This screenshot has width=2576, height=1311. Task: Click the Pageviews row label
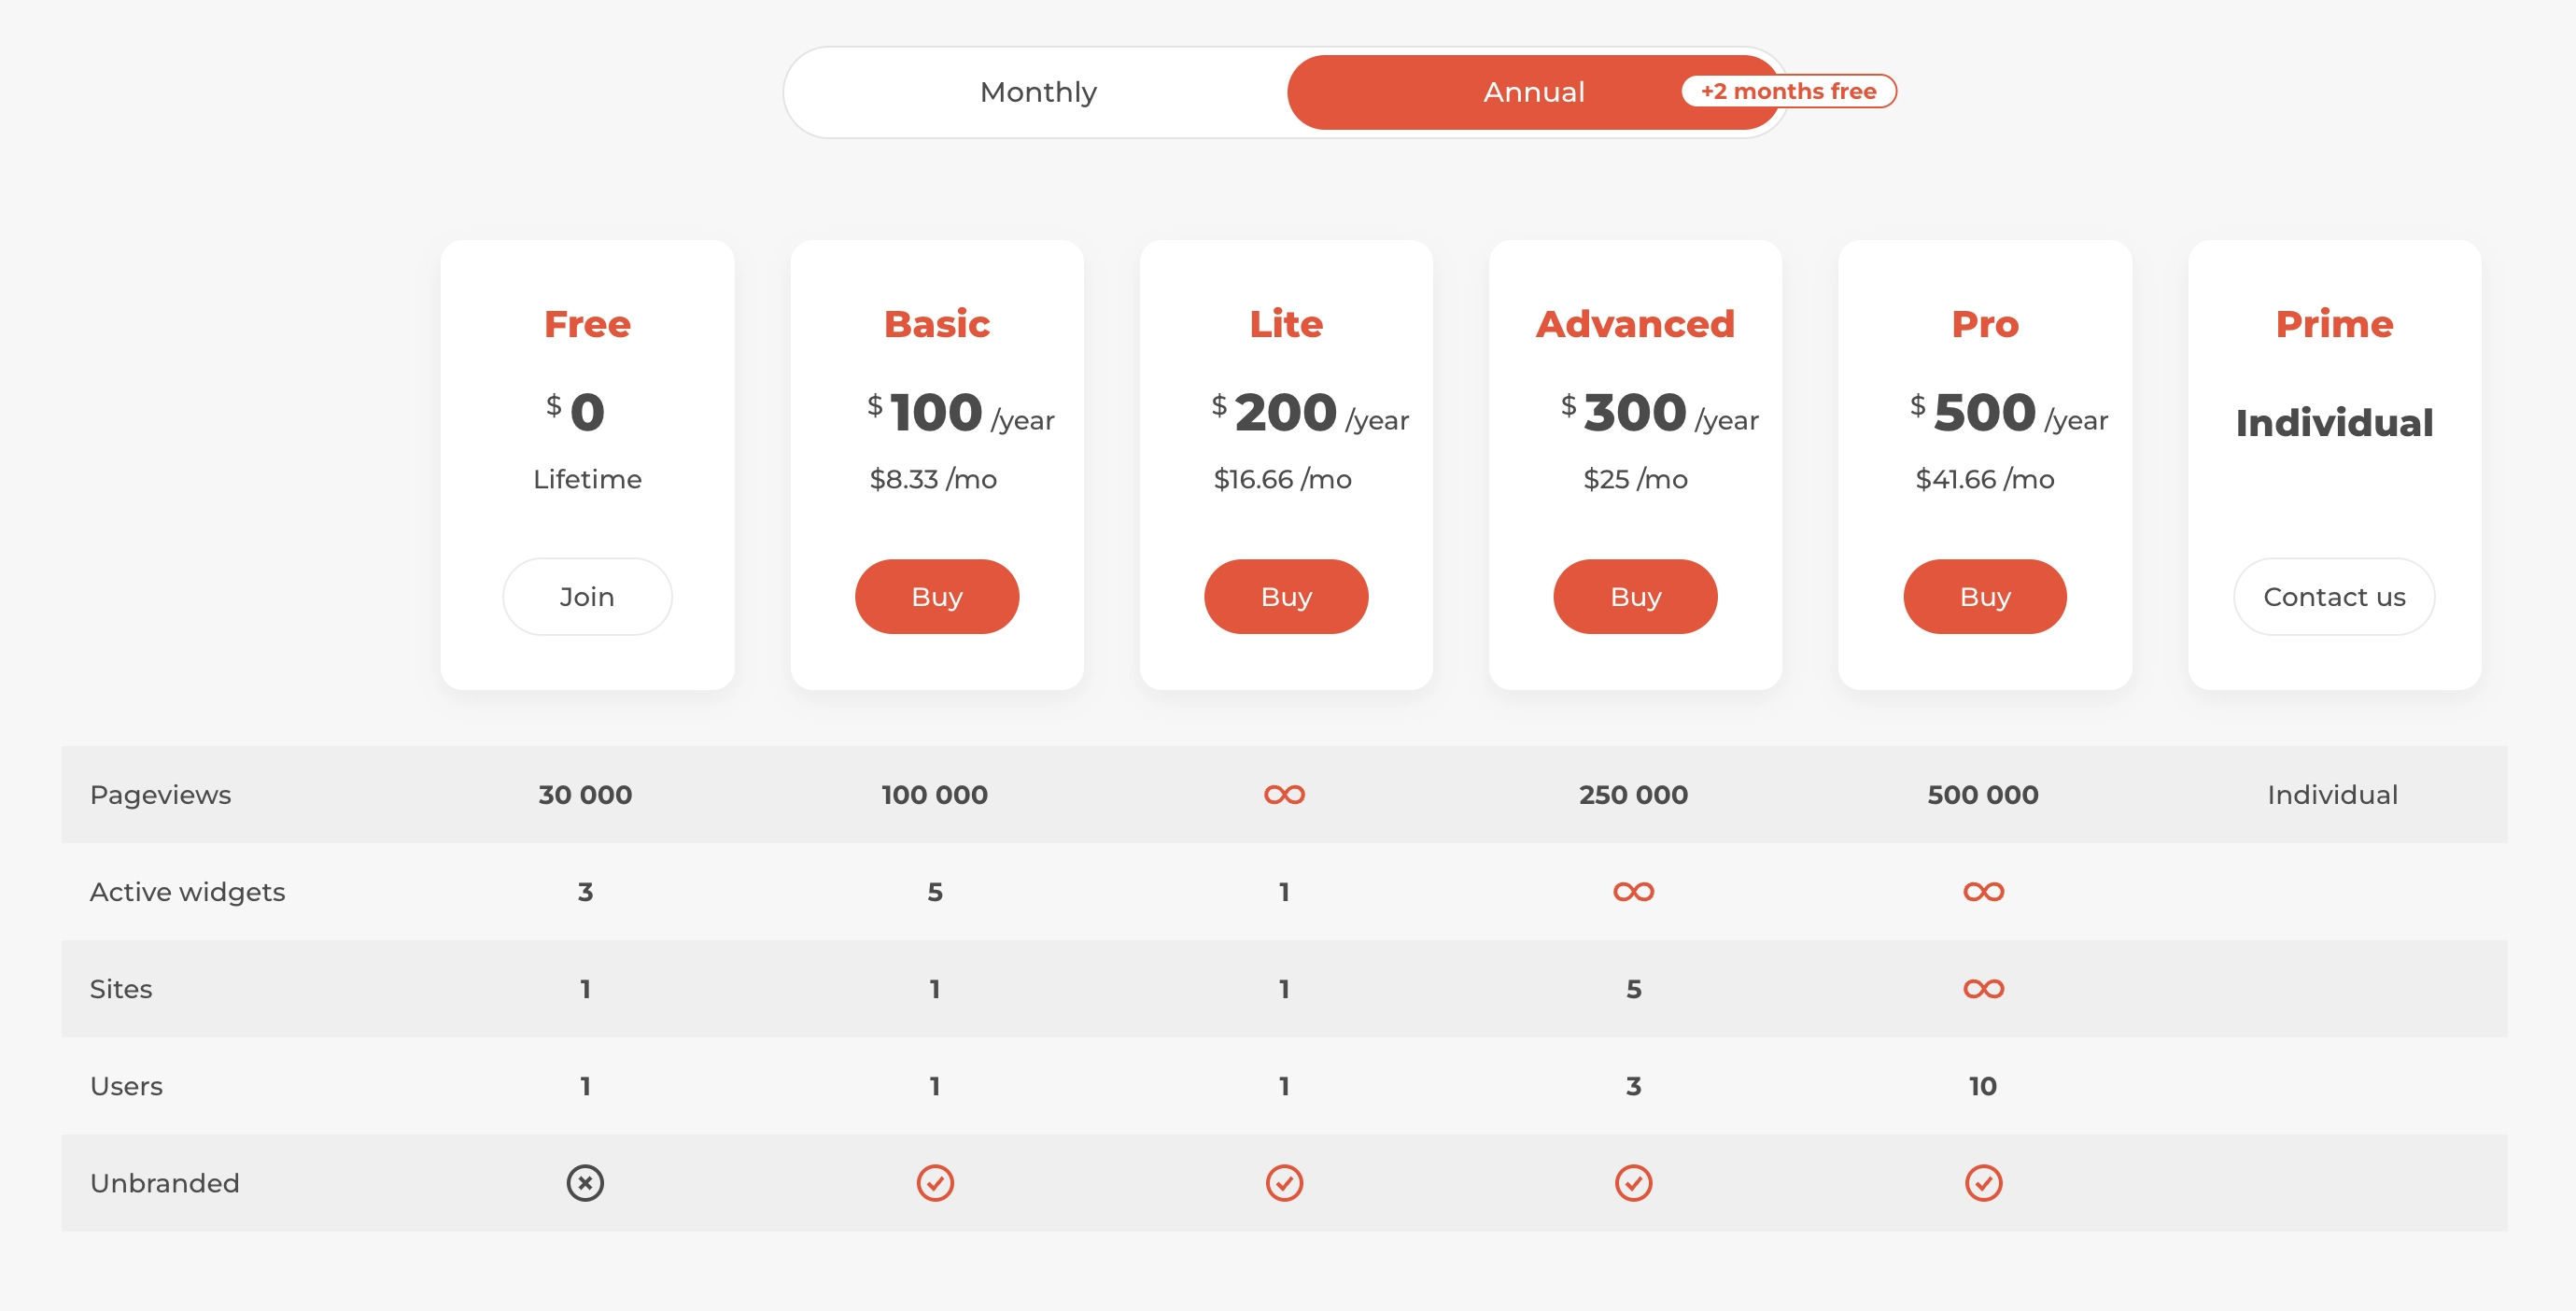click(160, 795)
